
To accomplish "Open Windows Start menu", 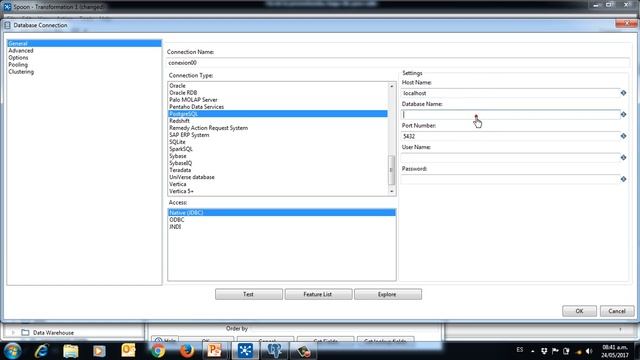I will [x=12, y=351].
